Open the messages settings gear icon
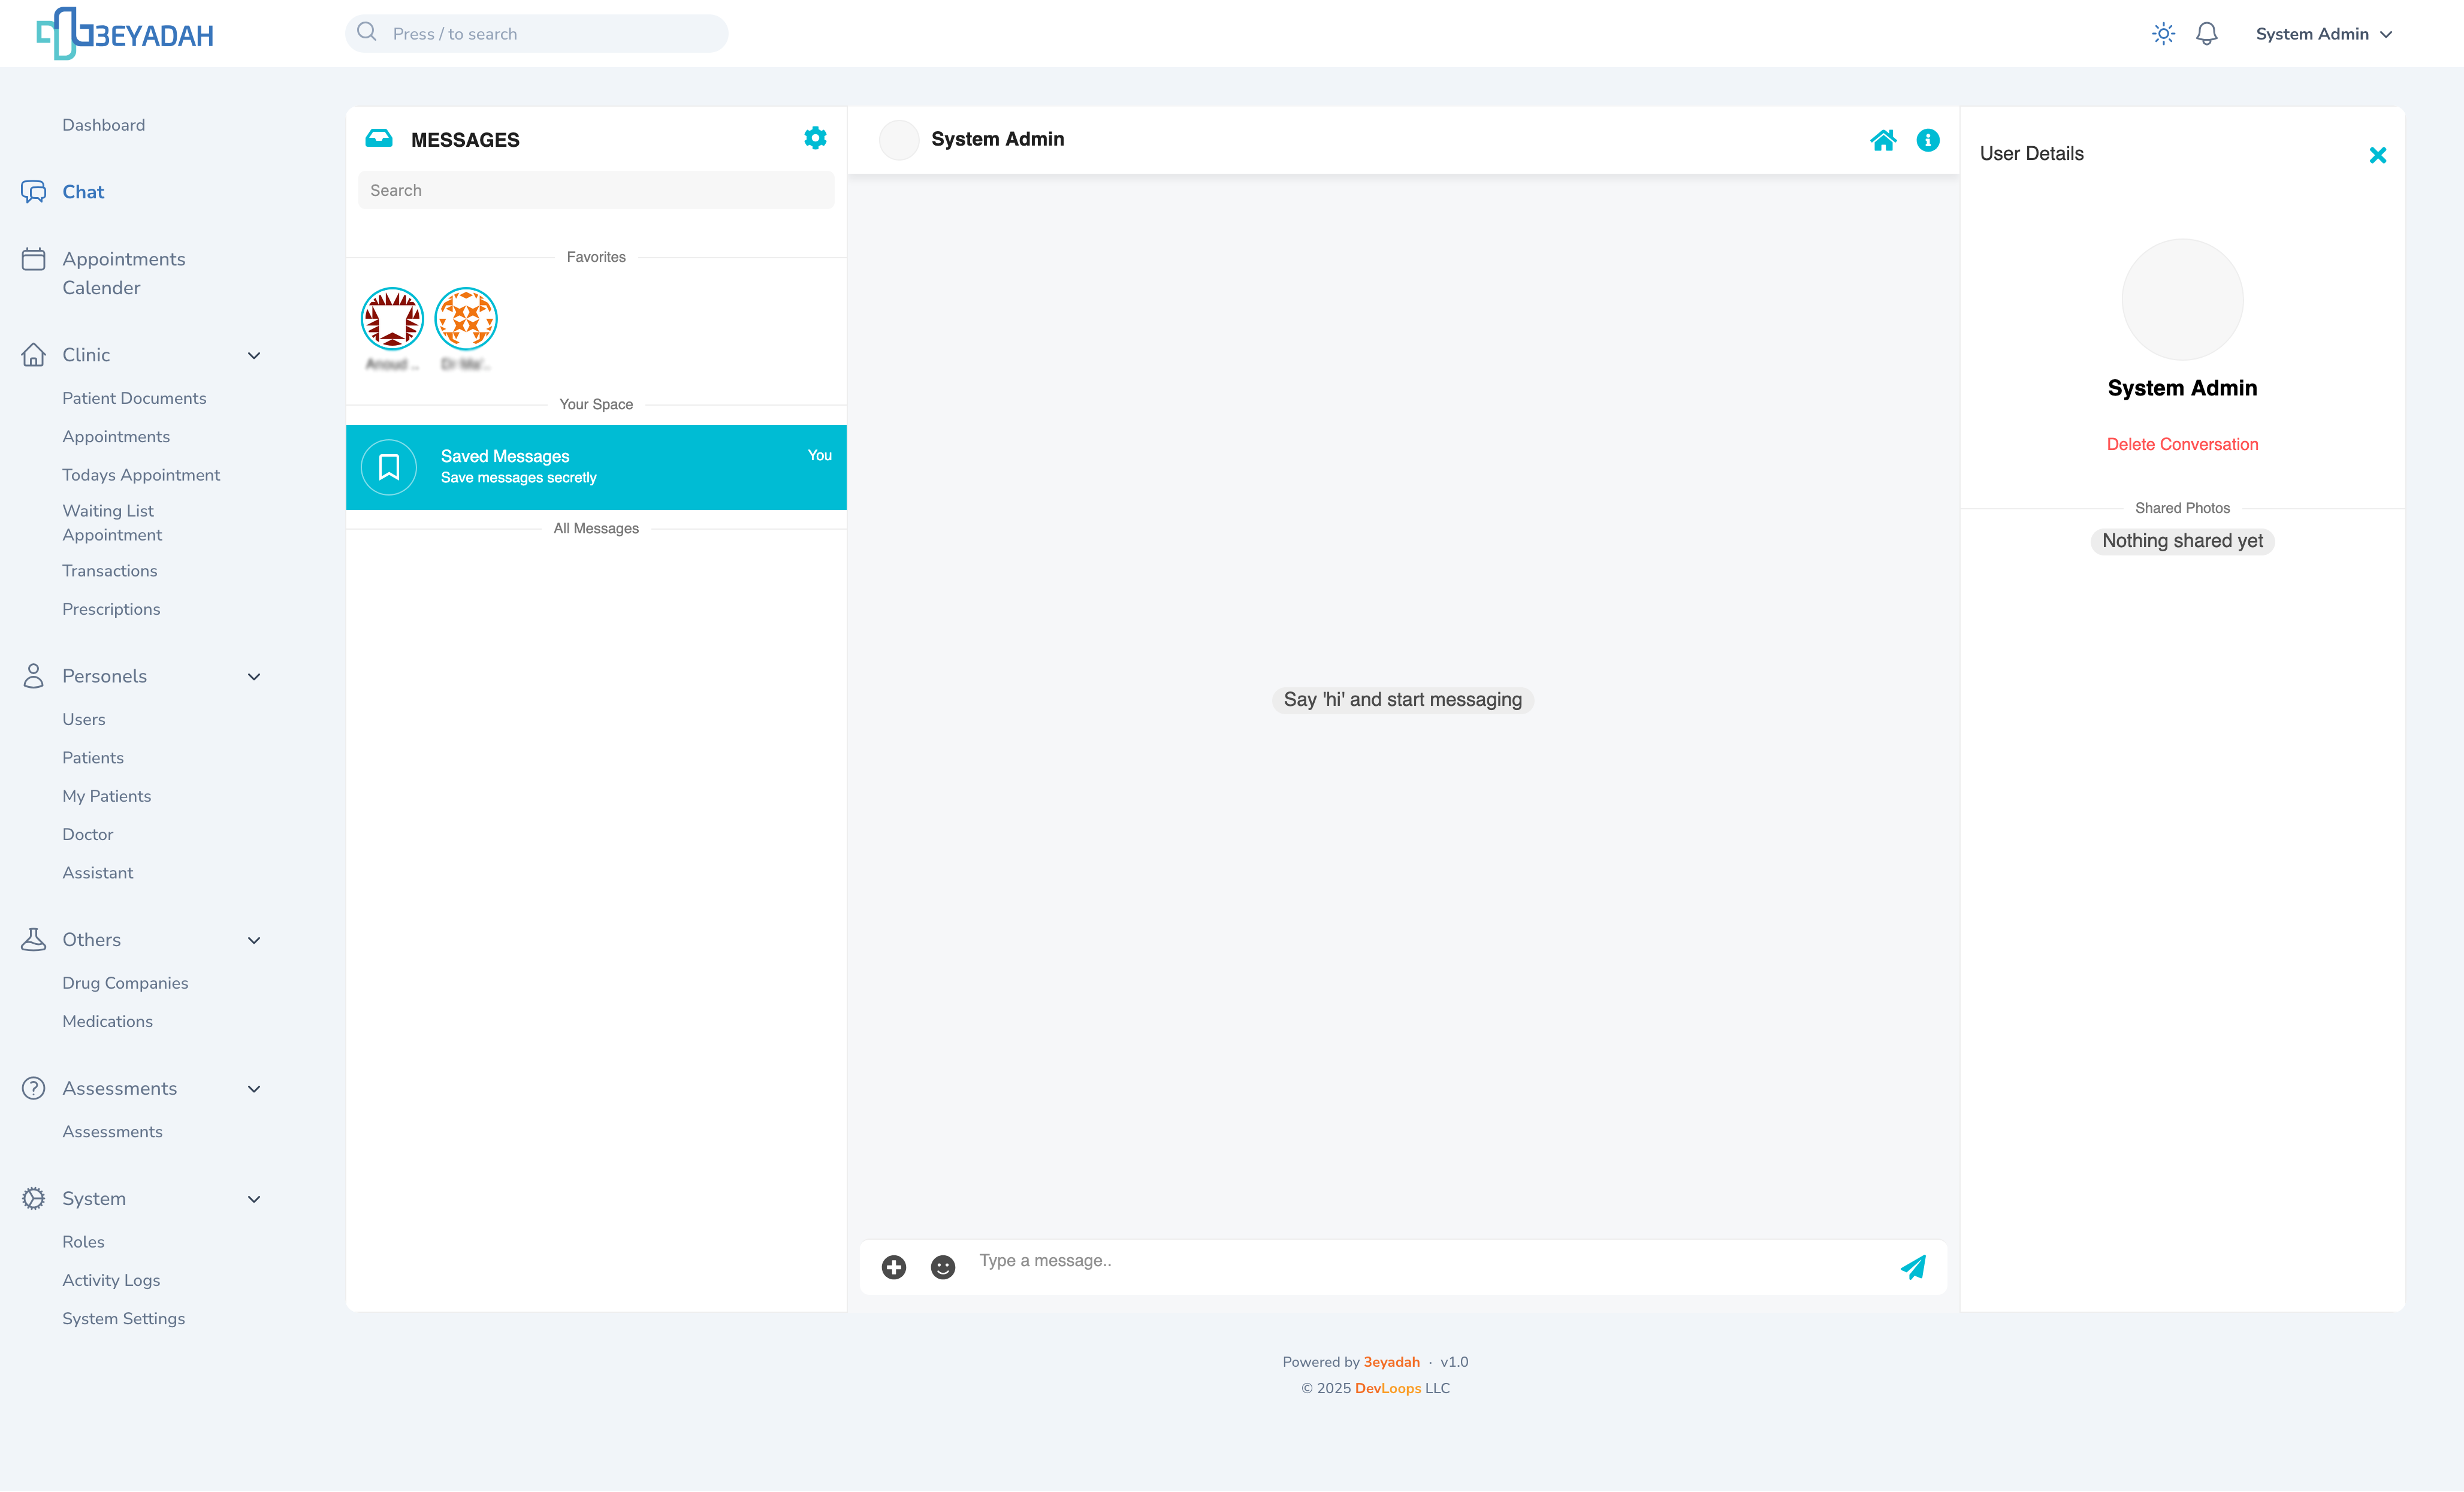Screen dimensions: 2464x1492 815,138
